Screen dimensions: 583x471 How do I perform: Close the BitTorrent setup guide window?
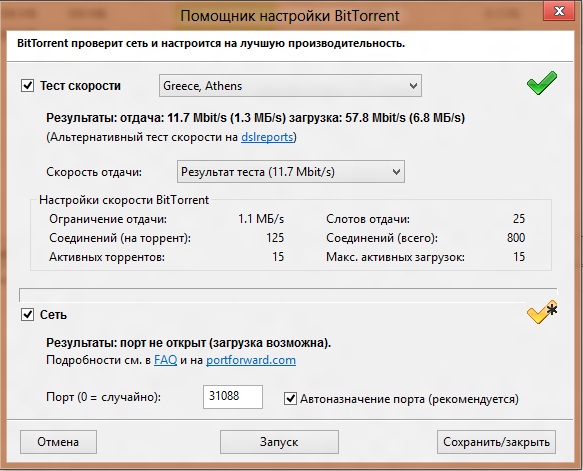(559, 11)
